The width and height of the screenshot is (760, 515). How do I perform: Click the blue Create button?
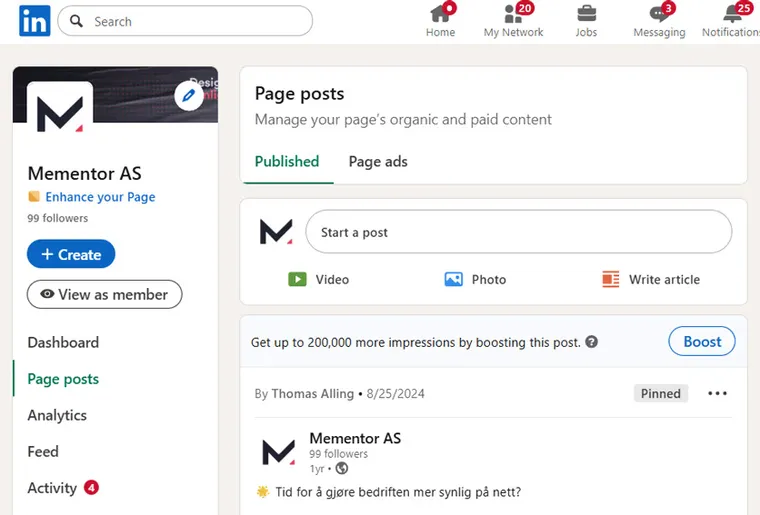71,254
